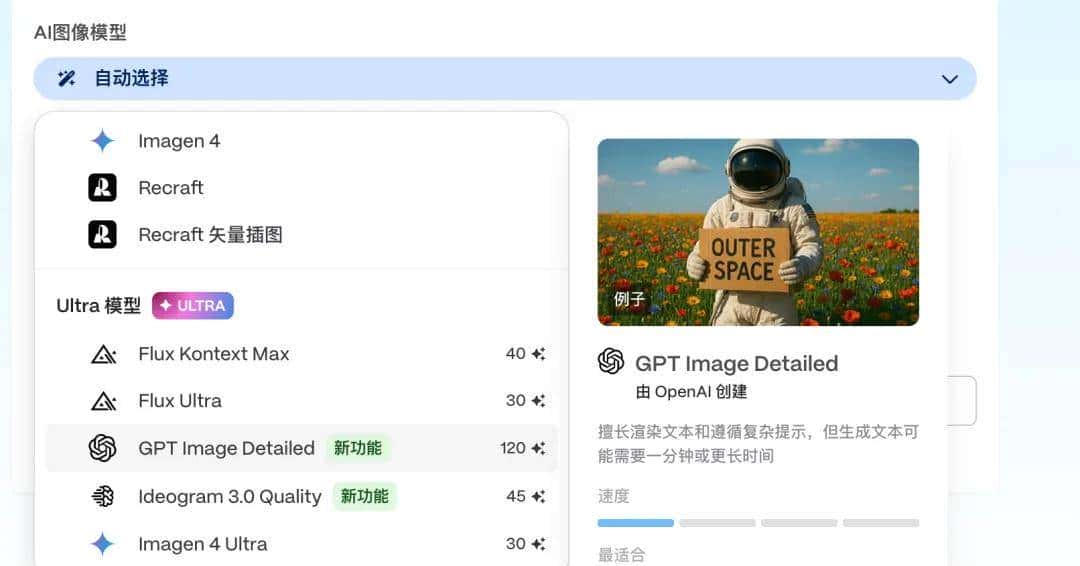
Task: Select the Imagen 4 Ultra model entry
Action: tap(202, 544)
